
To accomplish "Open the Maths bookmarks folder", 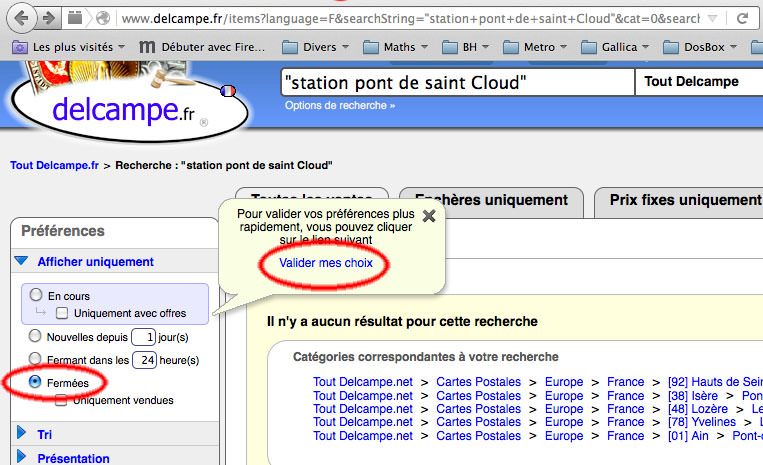I will click(x=395, y=47).
